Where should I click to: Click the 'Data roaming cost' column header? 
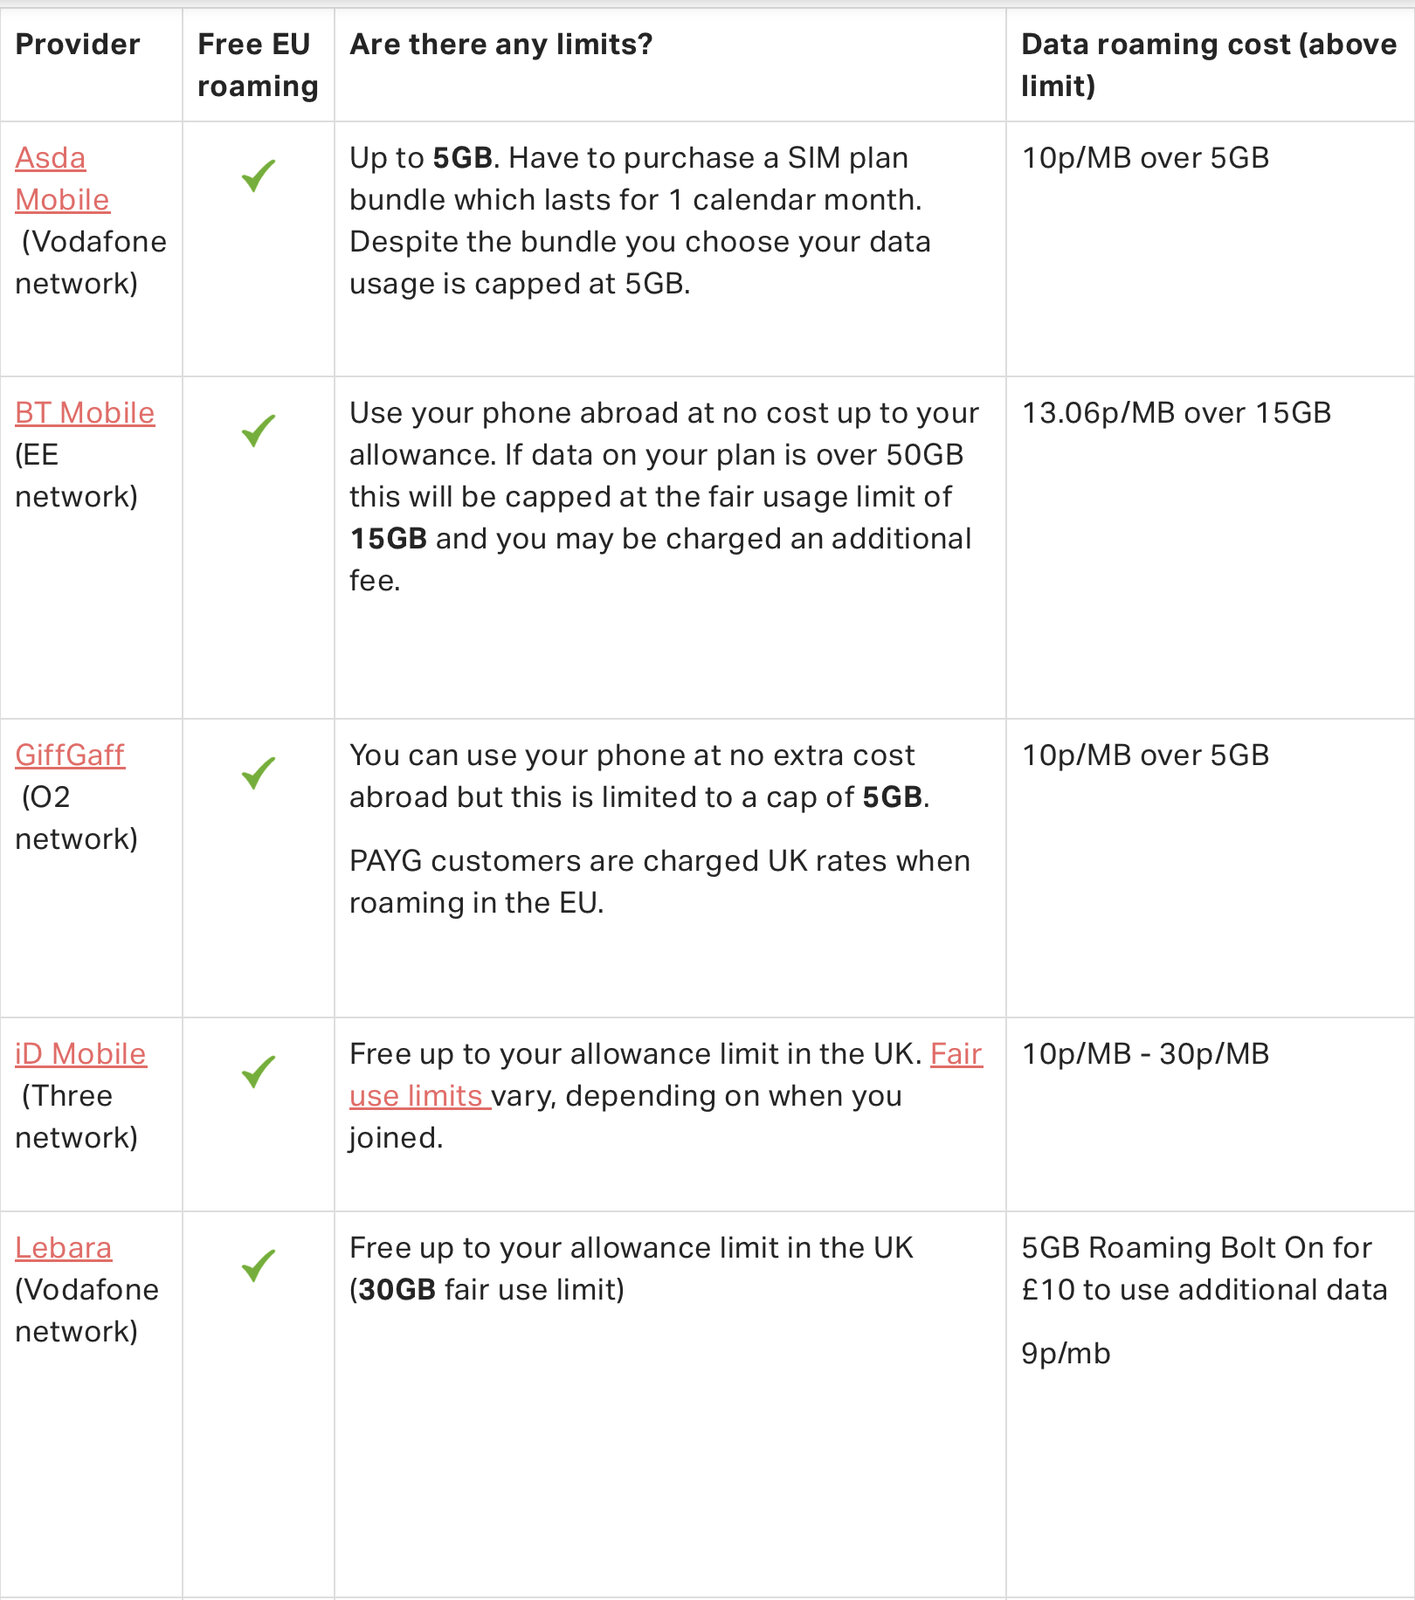coord(1208,65)
